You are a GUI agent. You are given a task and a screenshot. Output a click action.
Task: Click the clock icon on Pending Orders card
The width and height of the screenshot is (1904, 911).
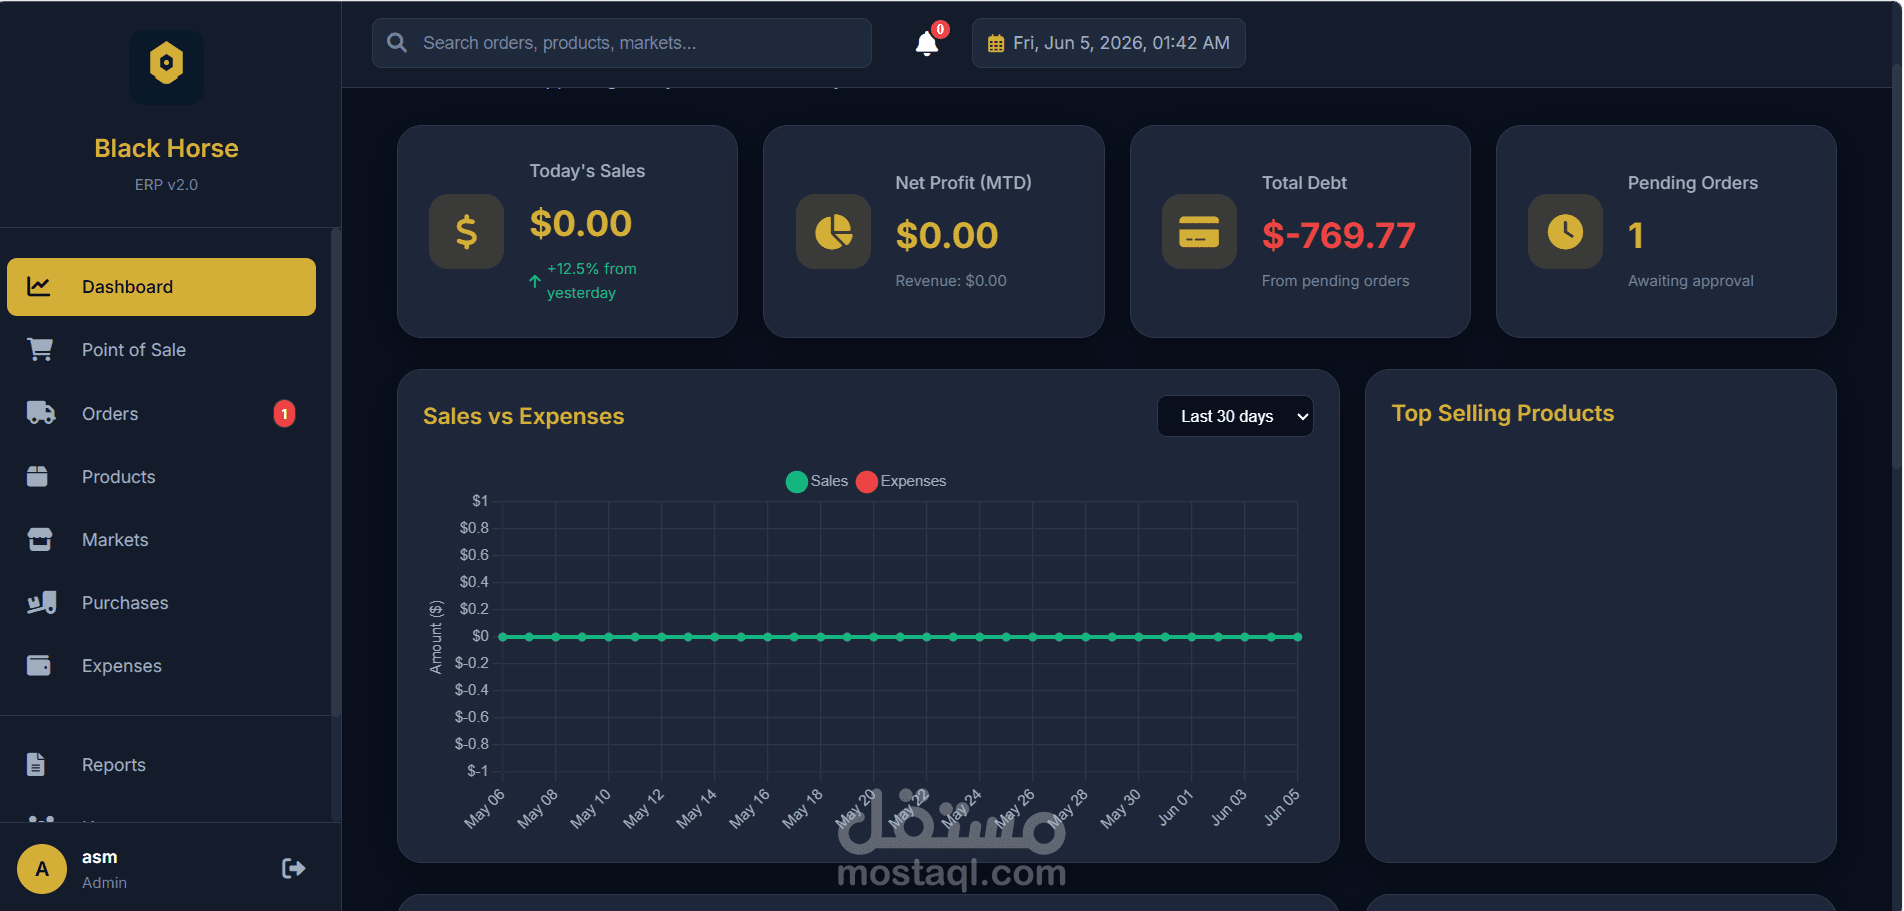pos(1565,232)
